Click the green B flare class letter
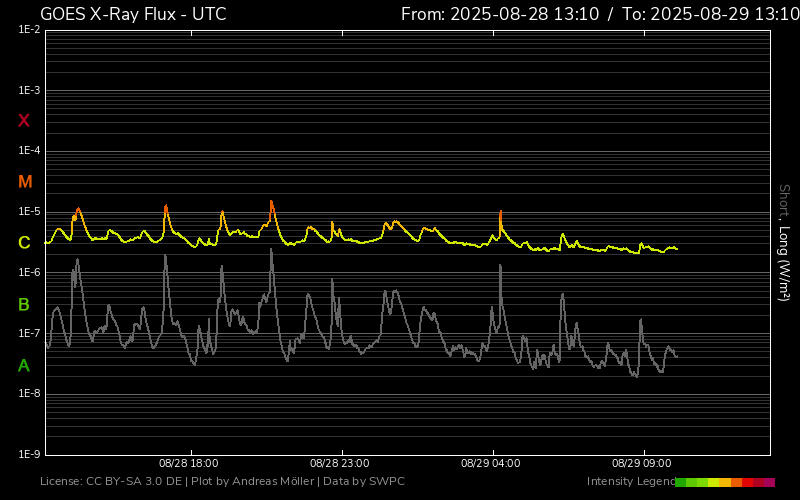 coord(25,304)
